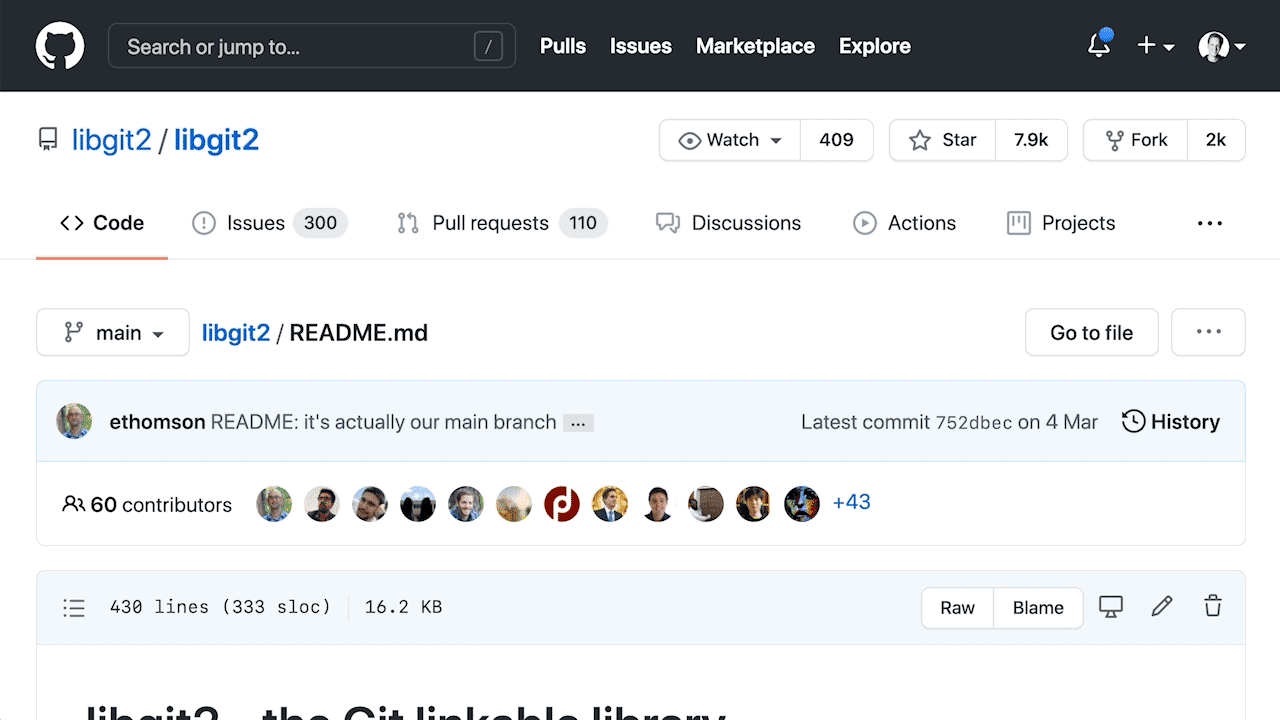Click the README.md file name
Image resolution: width=1280 pixels, height=720 pixels.
point(359,333)
